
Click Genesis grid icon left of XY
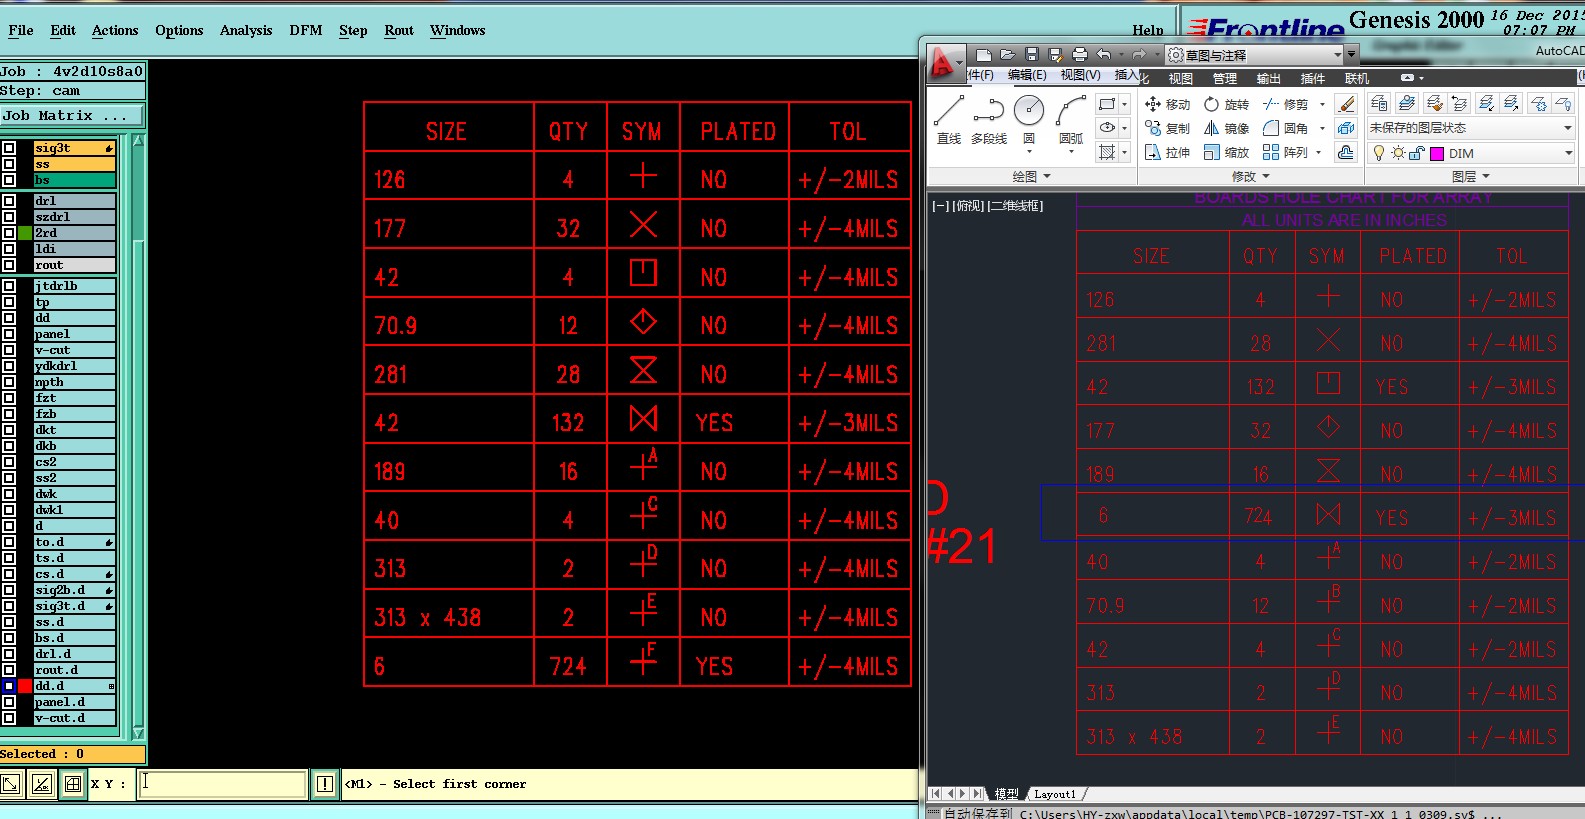pyautogui.click(x=73, y=784)
